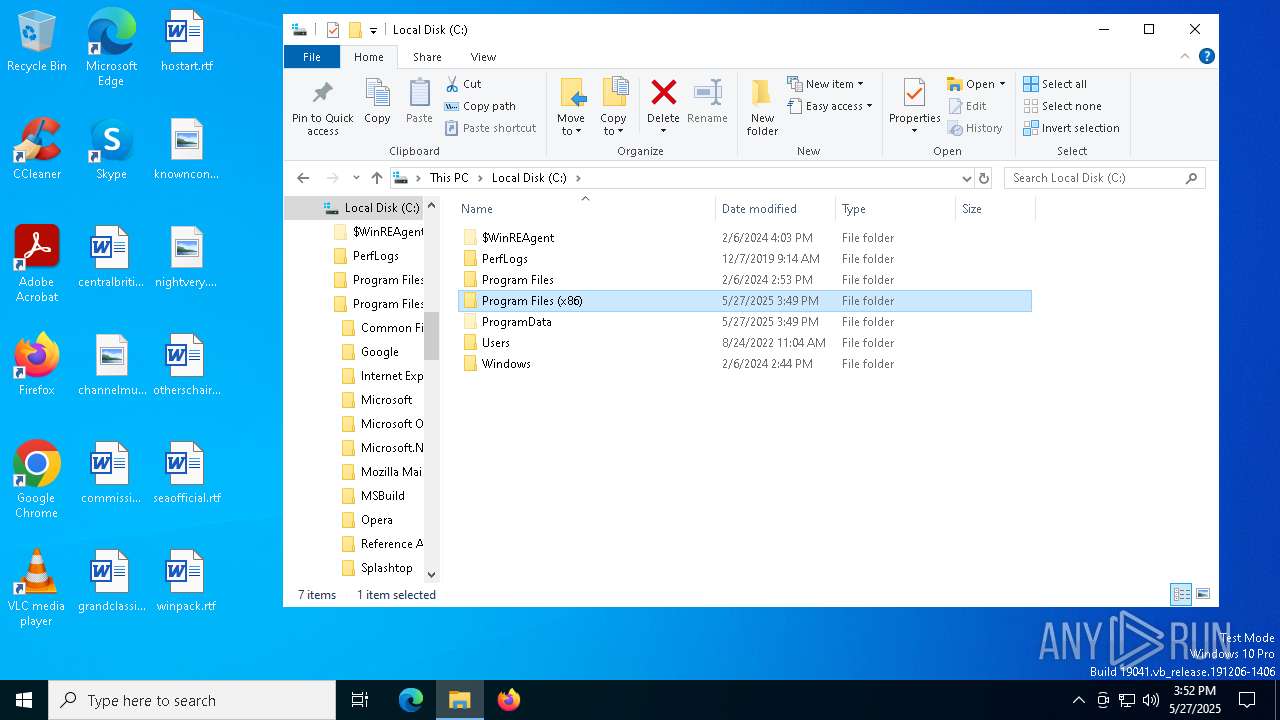Click the Task View taskbar icon
1280x720 pixels.
click(x=360, y=700)
